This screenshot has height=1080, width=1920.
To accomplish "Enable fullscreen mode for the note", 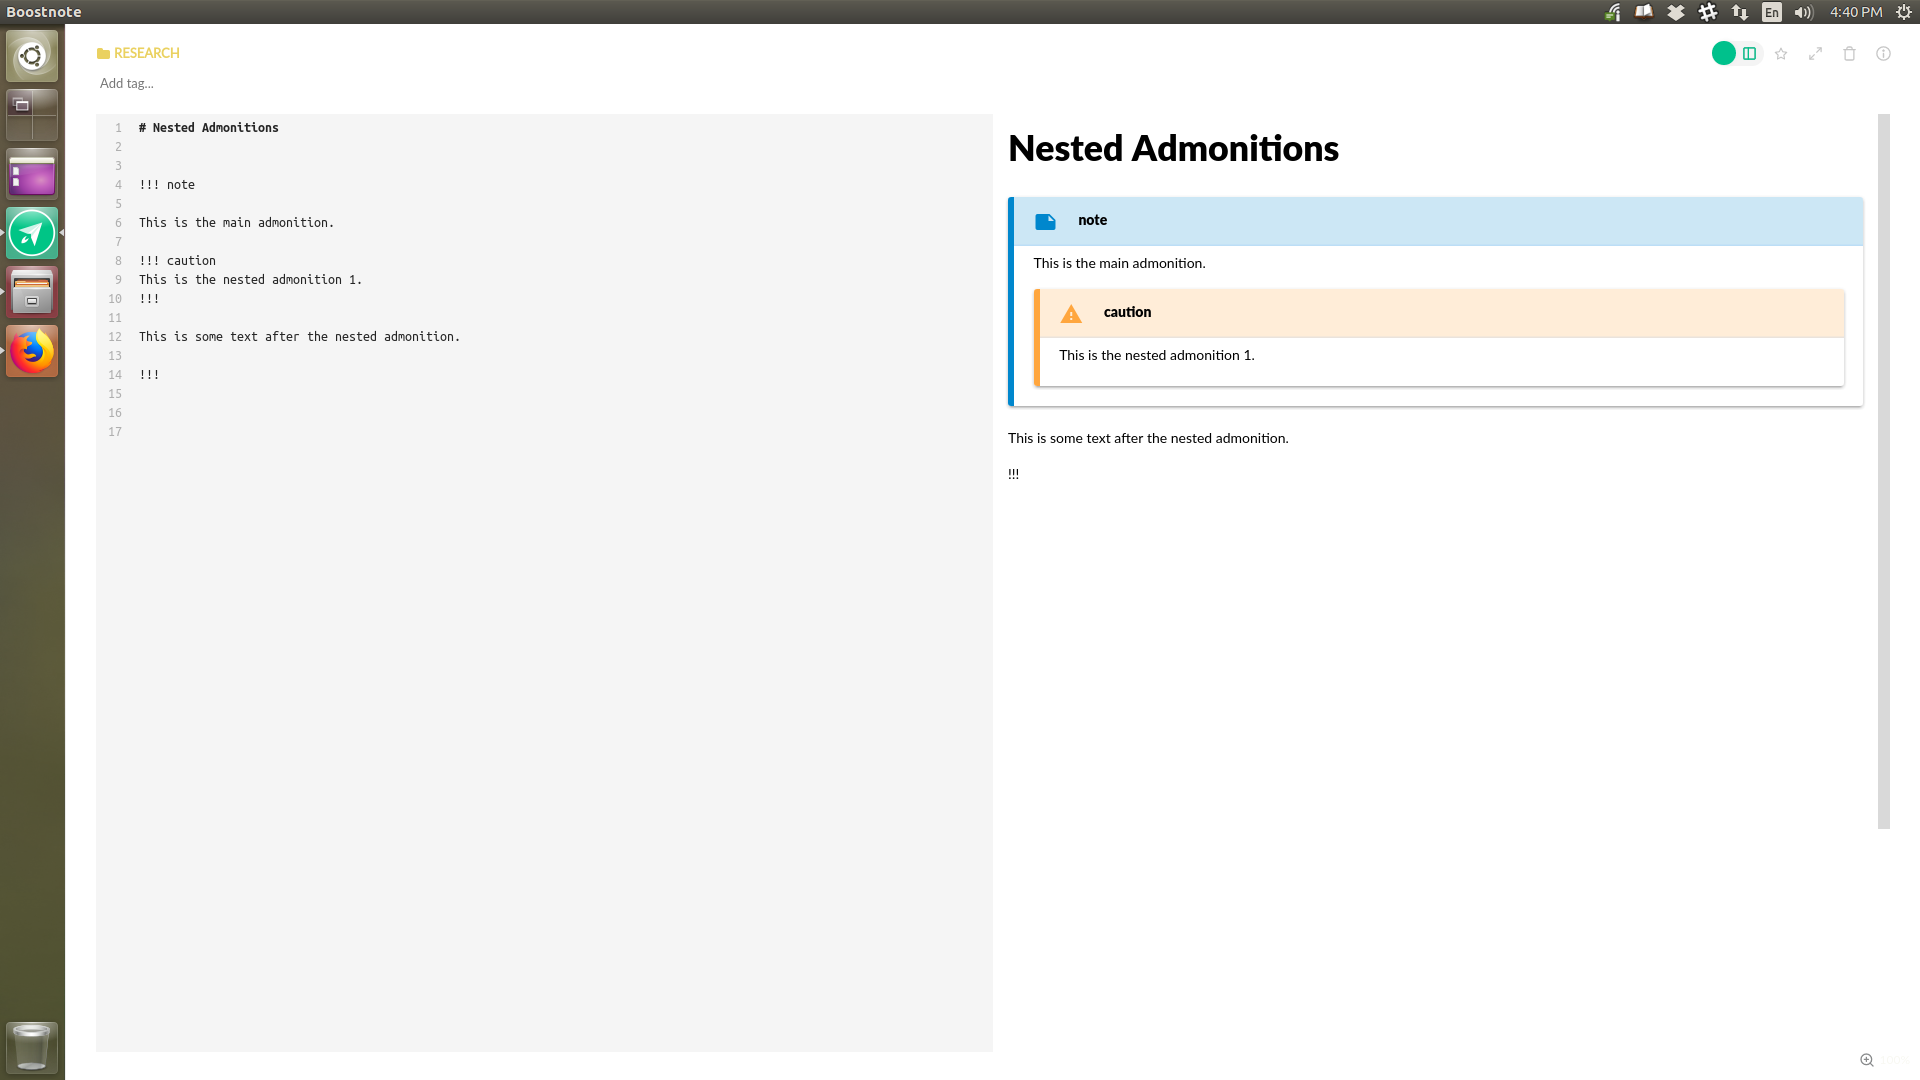I will coord(1814,54).
